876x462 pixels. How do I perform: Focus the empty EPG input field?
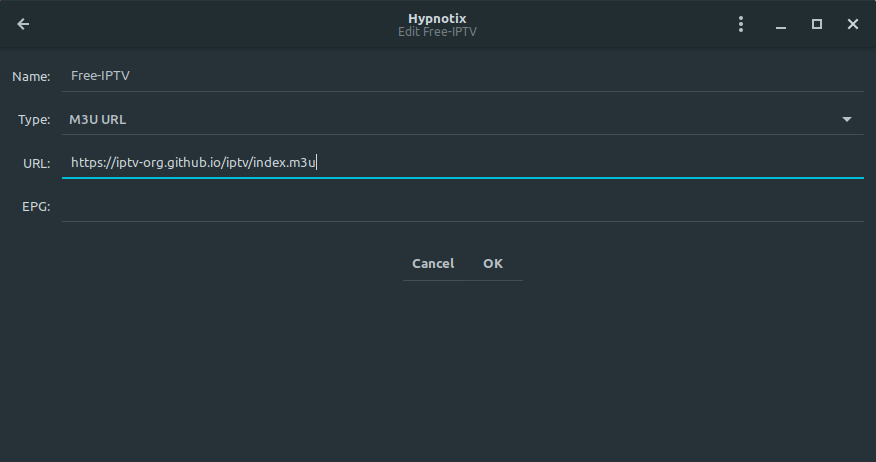[x=463, y=207]
